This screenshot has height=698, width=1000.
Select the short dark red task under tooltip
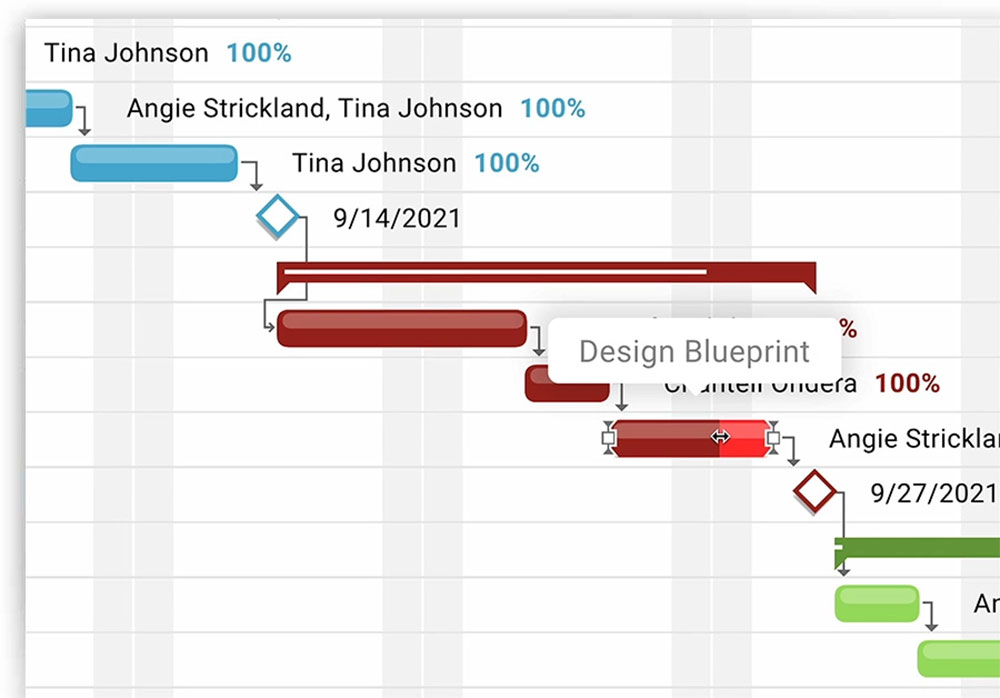pos(567,384)
